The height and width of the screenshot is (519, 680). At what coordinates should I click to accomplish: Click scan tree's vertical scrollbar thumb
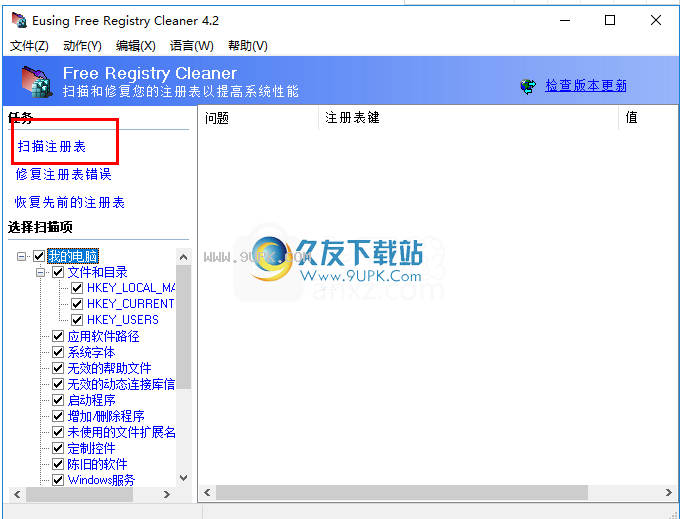click(183, 327)
